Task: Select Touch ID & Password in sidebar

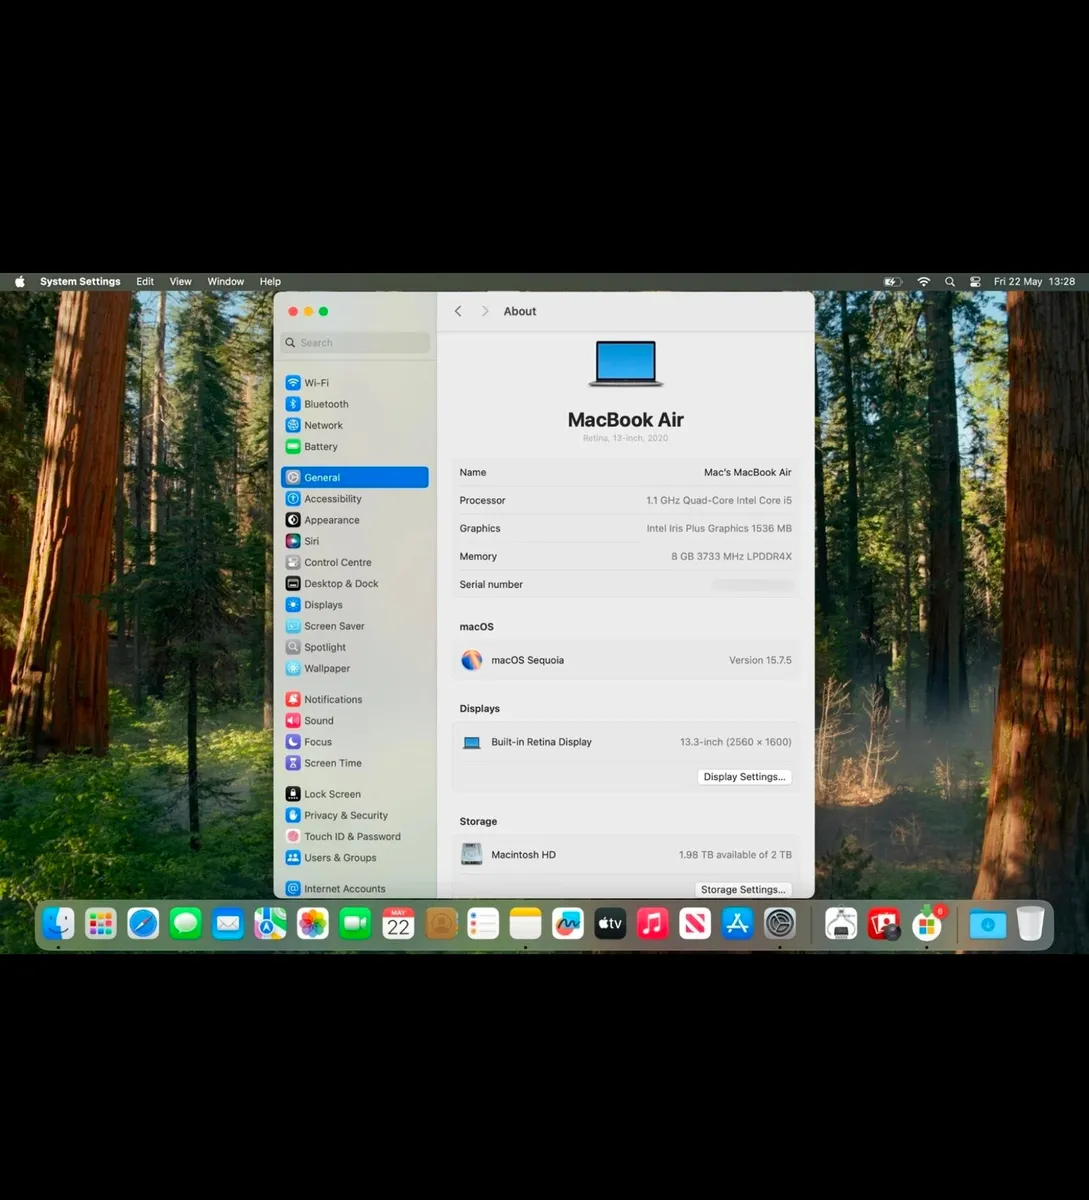Action: (x=355, y=837)
